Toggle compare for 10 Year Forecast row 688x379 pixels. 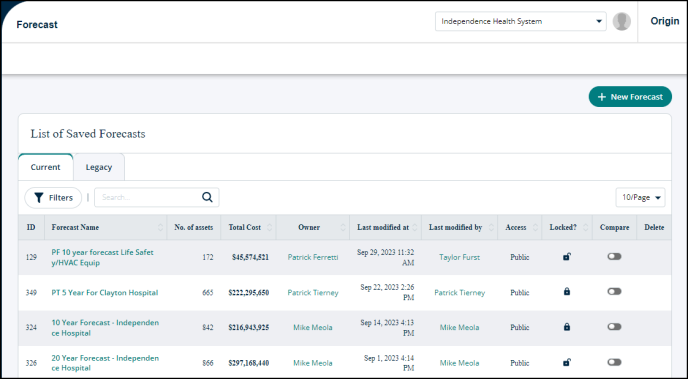614,327
